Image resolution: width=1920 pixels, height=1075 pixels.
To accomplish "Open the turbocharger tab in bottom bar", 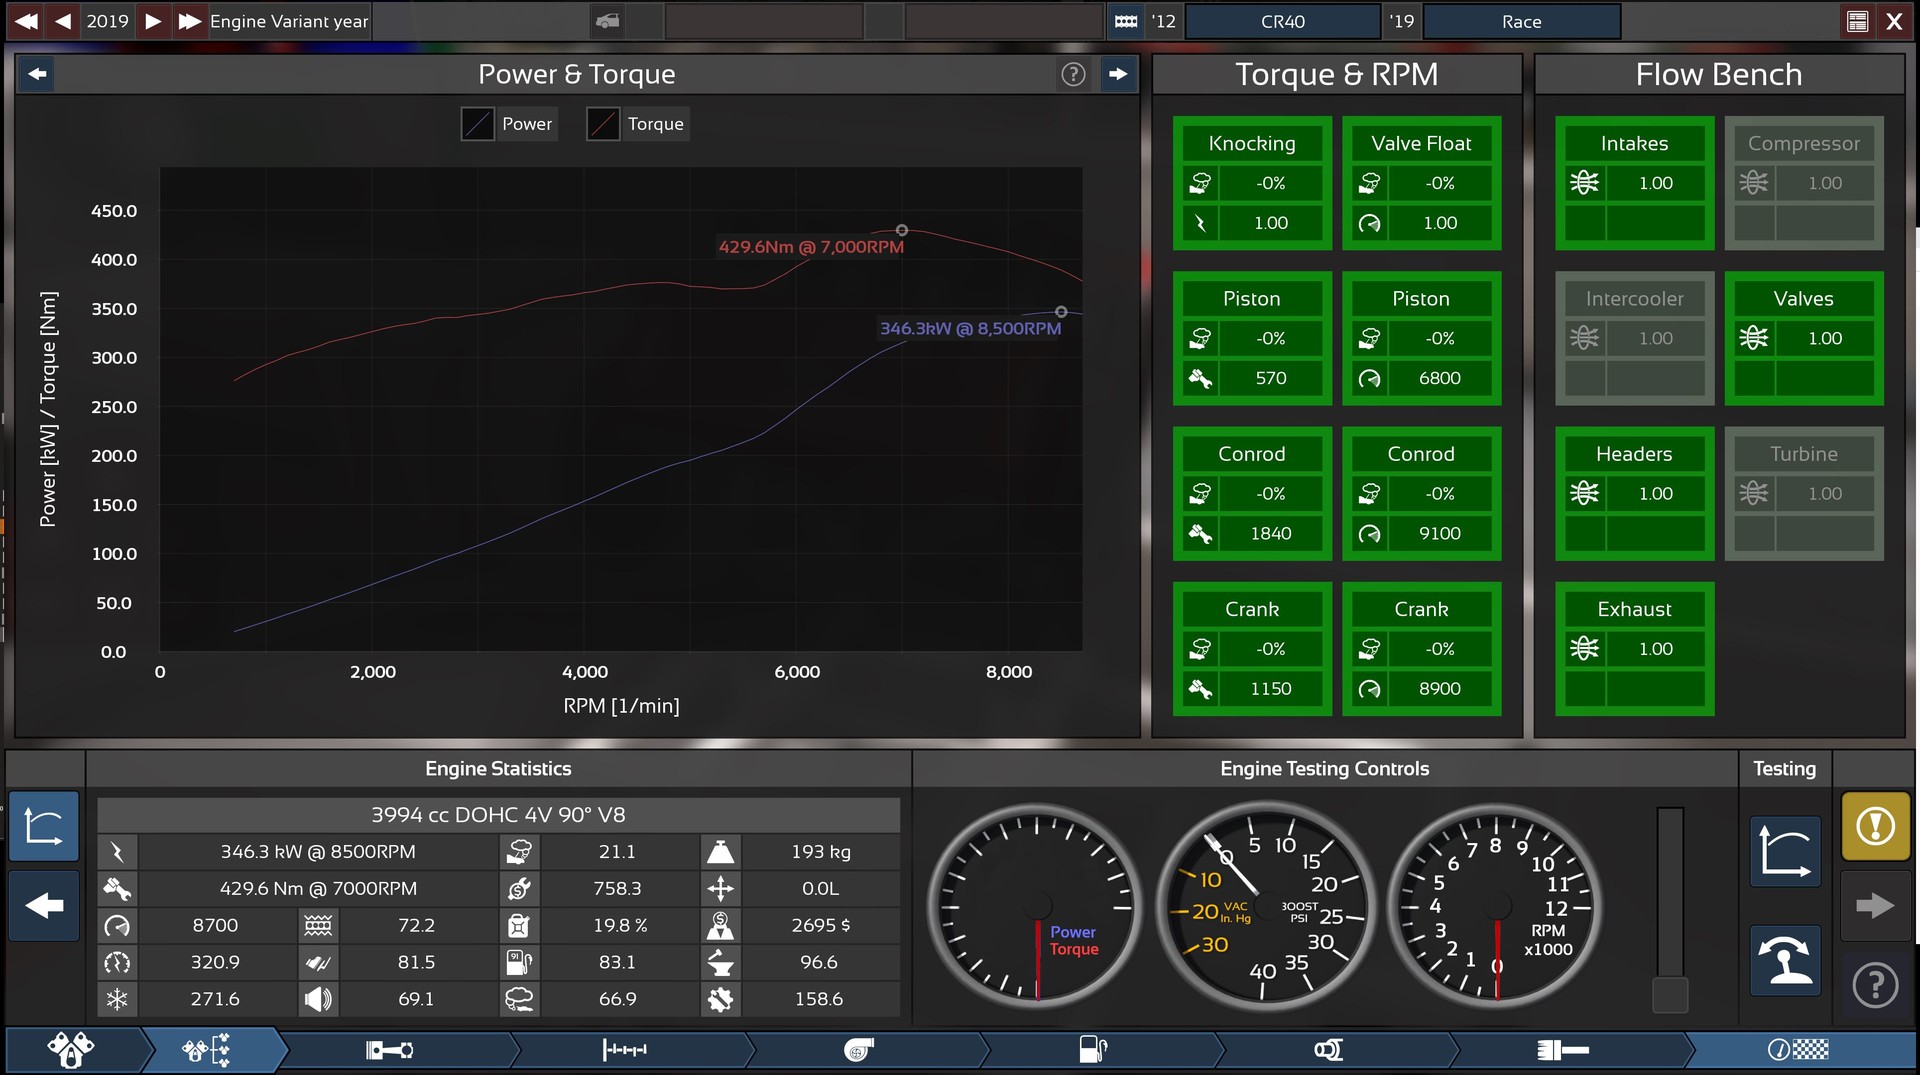I will pos(858,1049).
